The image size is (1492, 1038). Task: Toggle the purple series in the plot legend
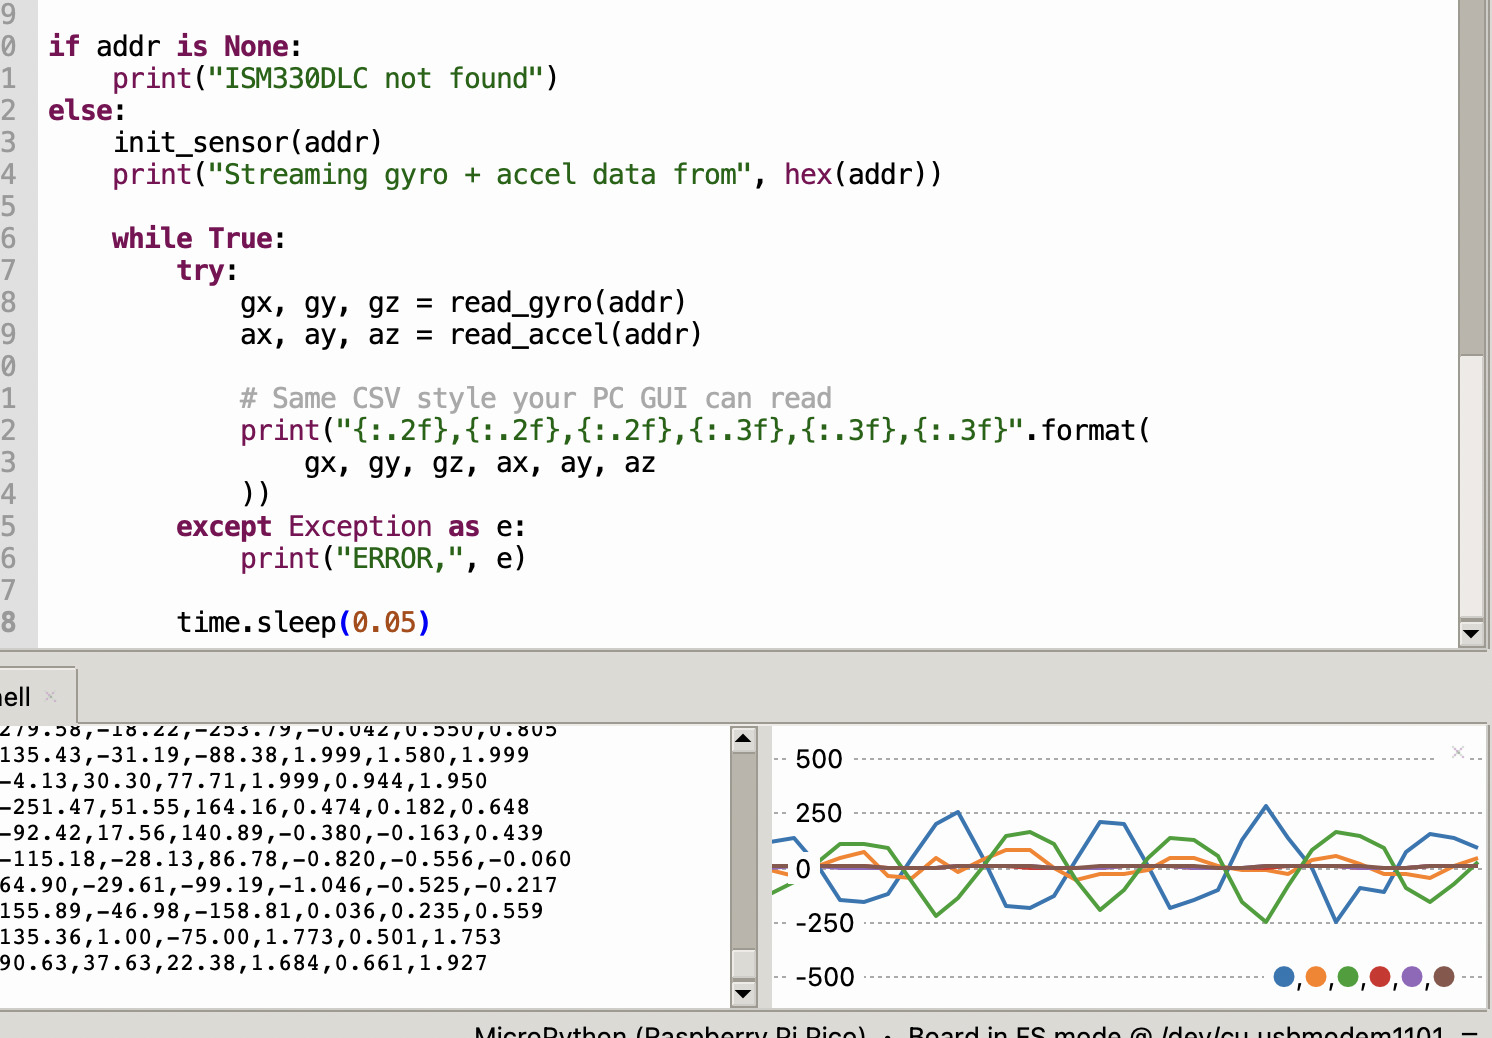(1411, 977)
